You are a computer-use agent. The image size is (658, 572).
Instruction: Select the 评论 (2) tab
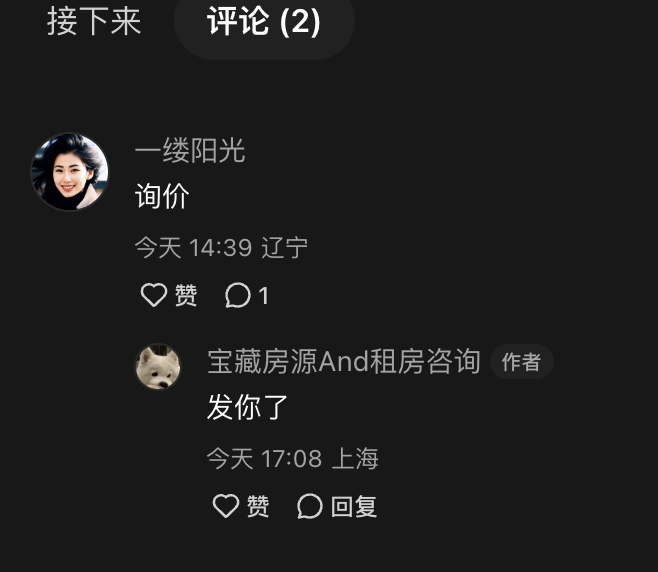(264, 22)
